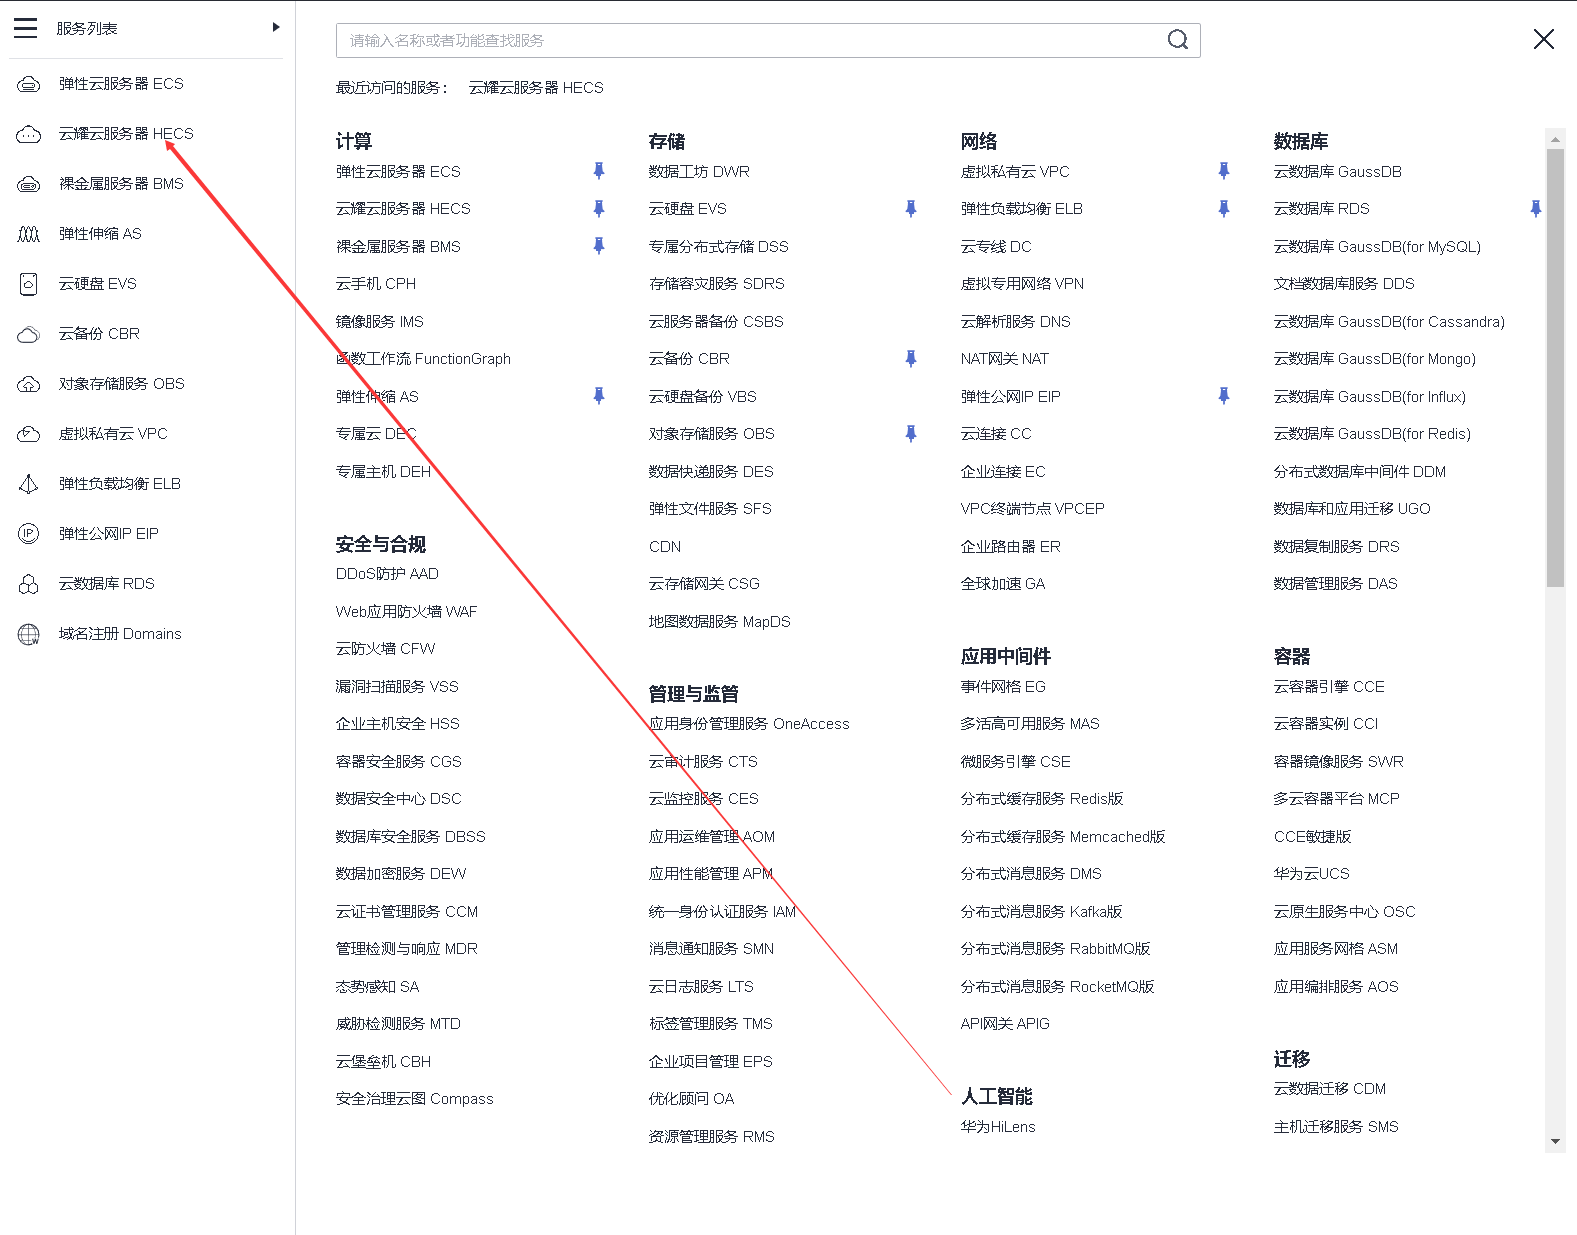Unpin 裸金属服务器 BMS in the 计算 list
The height and width of the screenshot is (1235, 1577).
(599, 246)
